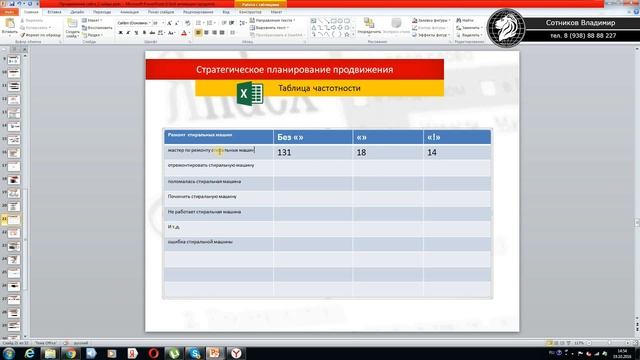Click the table cell containing 14

tap(457, 152)
